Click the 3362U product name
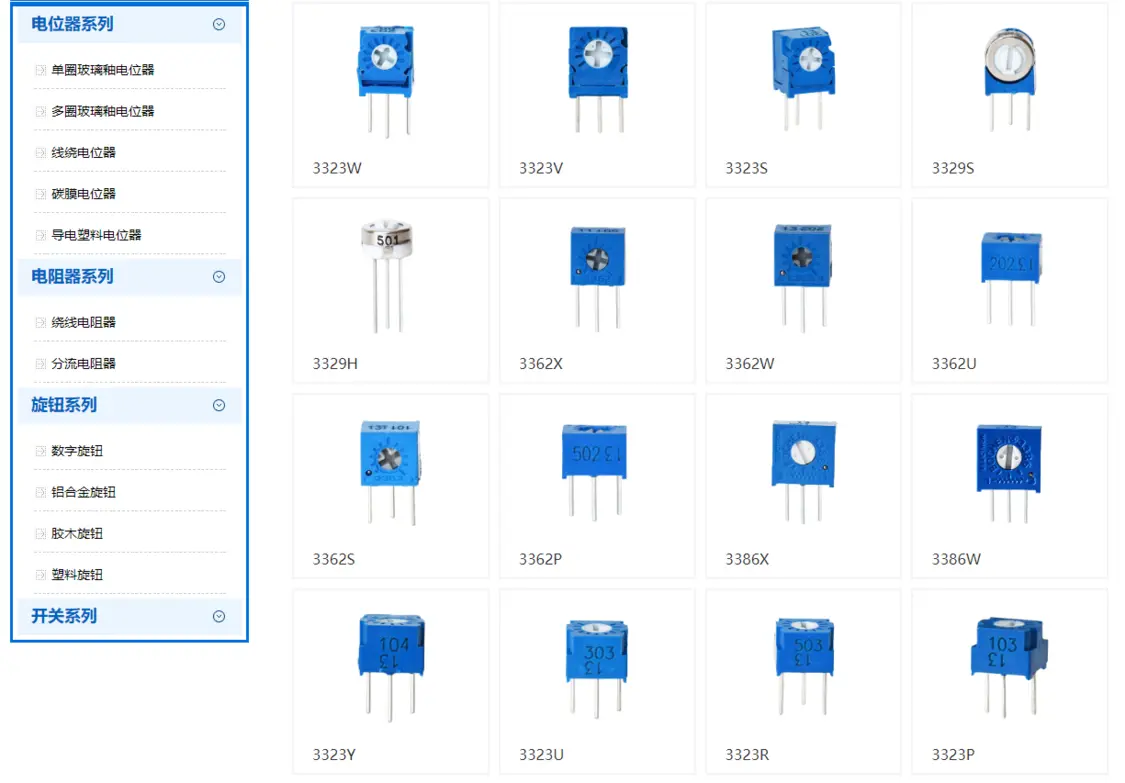 [x=953, y=364]
